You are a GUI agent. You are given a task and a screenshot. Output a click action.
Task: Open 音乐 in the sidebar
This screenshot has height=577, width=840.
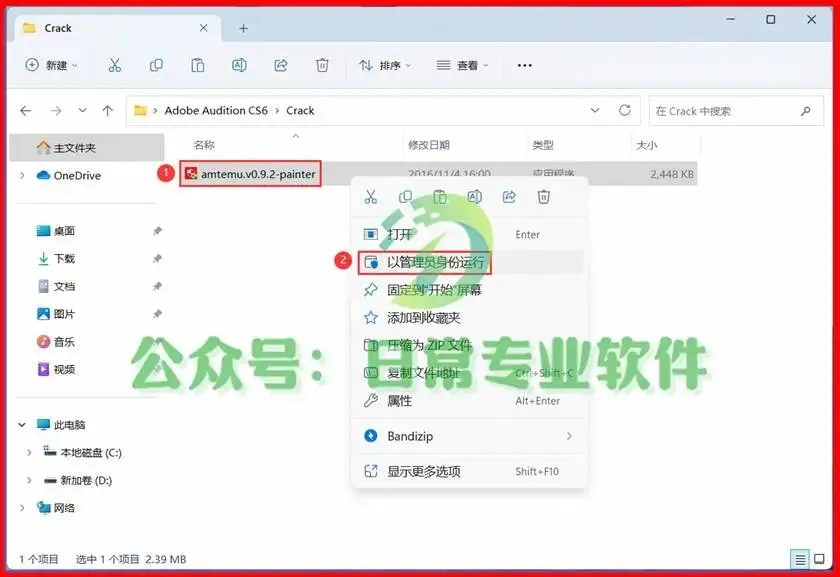point(56,342)
